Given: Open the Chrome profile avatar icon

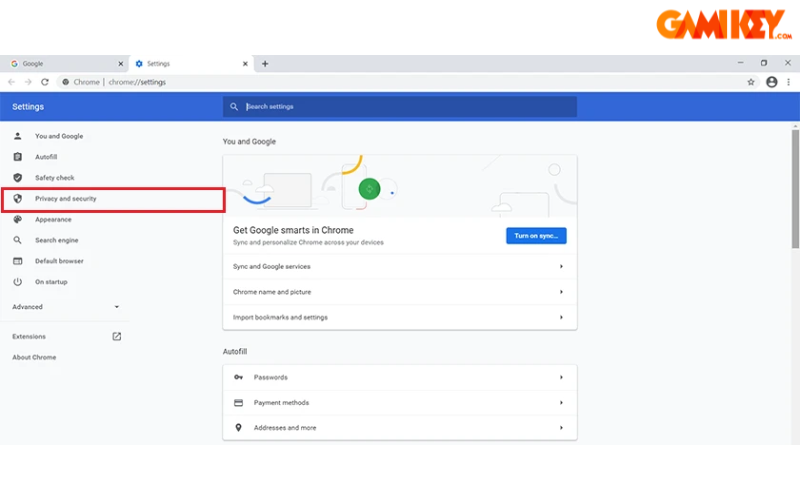Looking at the screenshot, I should tap(771, 82).
